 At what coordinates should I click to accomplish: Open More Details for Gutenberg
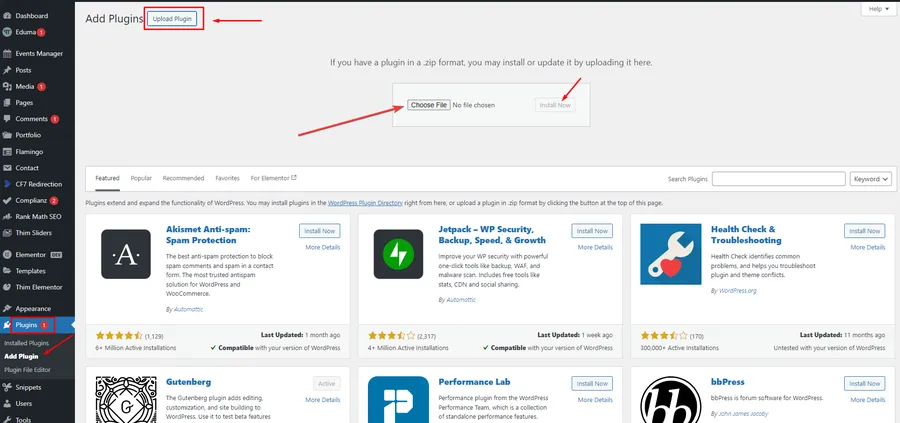[x=323, y=400]
